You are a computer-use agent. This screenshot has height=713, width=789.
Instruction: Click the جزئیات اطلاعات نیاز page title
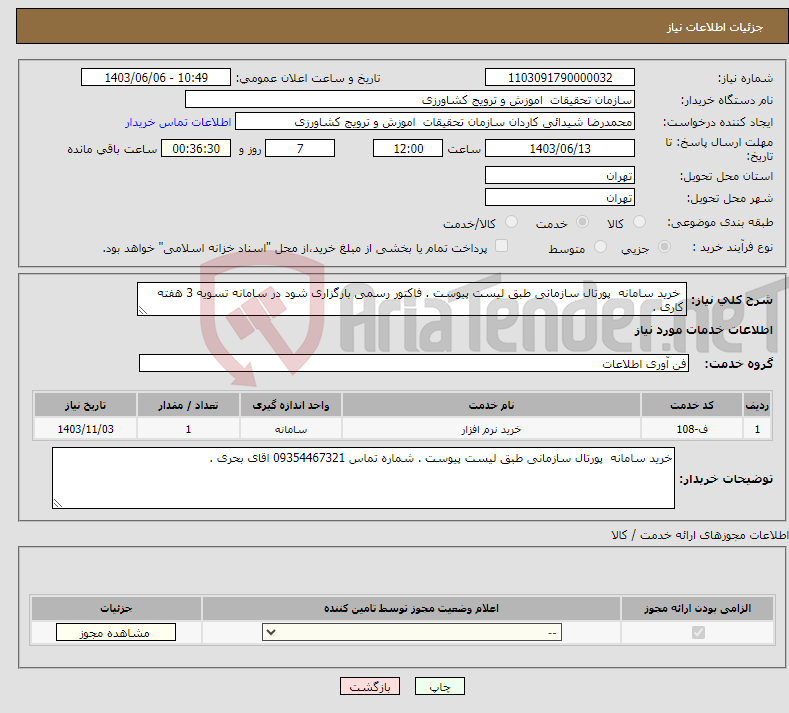coord(715,27)
